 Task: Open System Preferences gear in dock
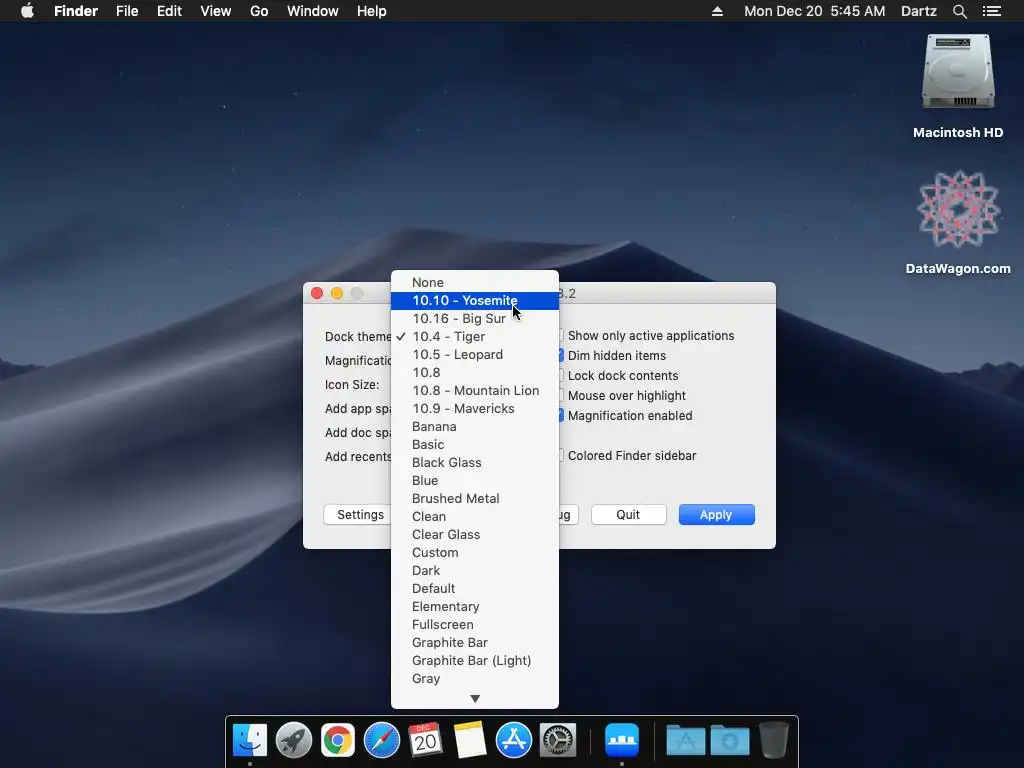coord(558,741)
